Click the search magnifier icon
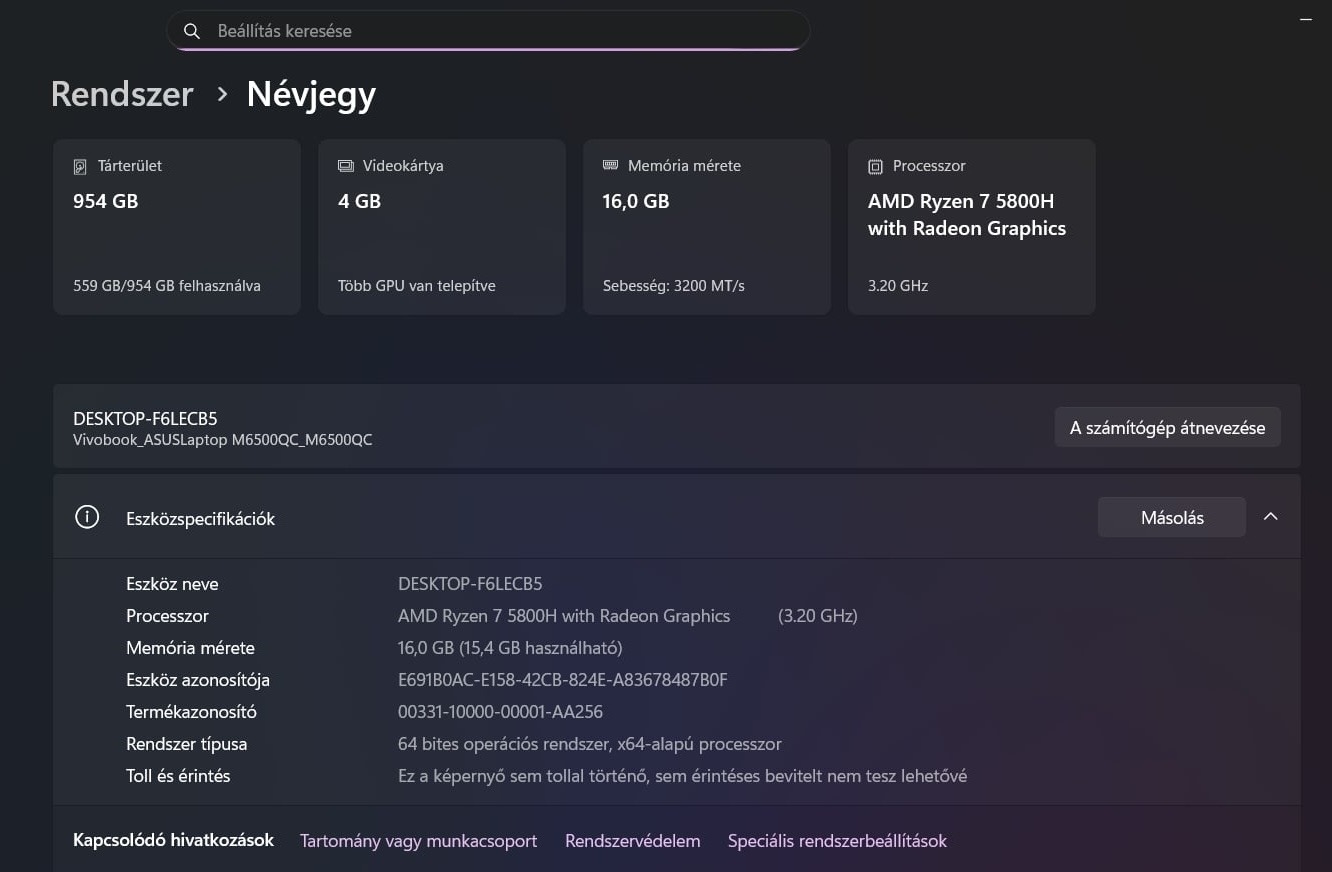 [192, 31]
